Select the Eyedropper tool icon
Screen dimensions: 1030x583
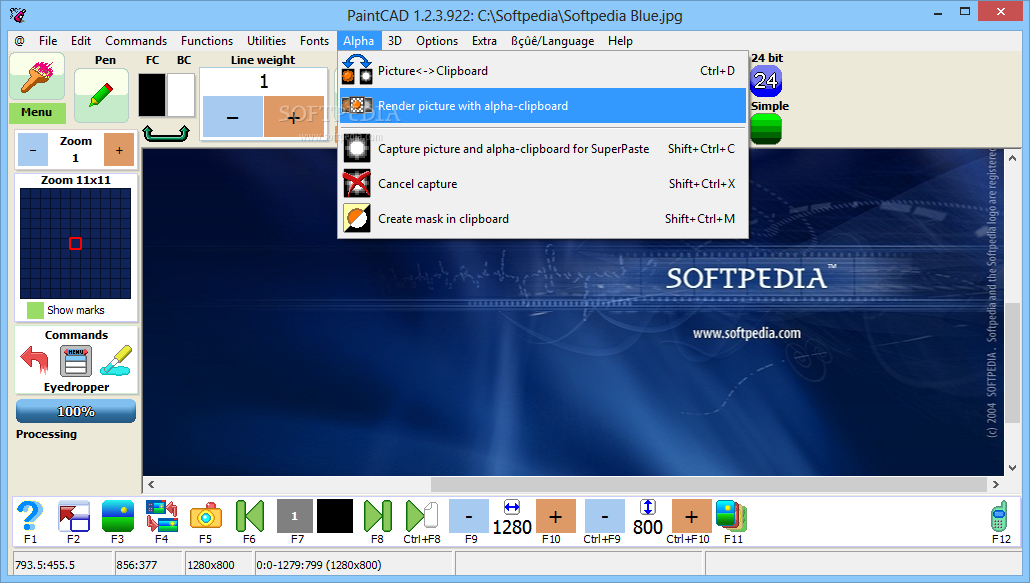point(117,360)
